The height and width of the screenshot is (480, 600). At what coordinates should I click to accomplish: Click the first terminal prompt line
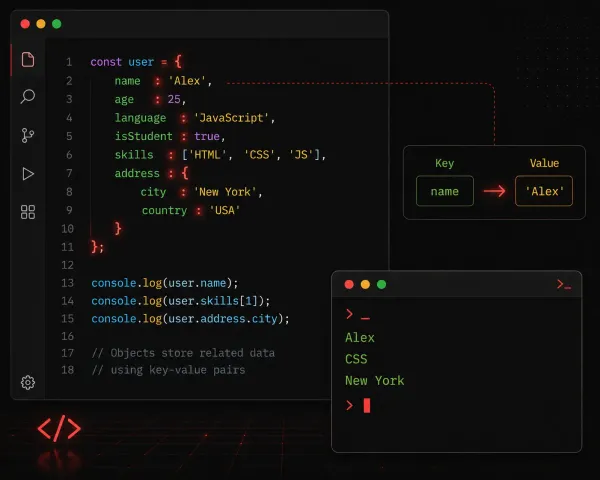[x=357, y=315]
